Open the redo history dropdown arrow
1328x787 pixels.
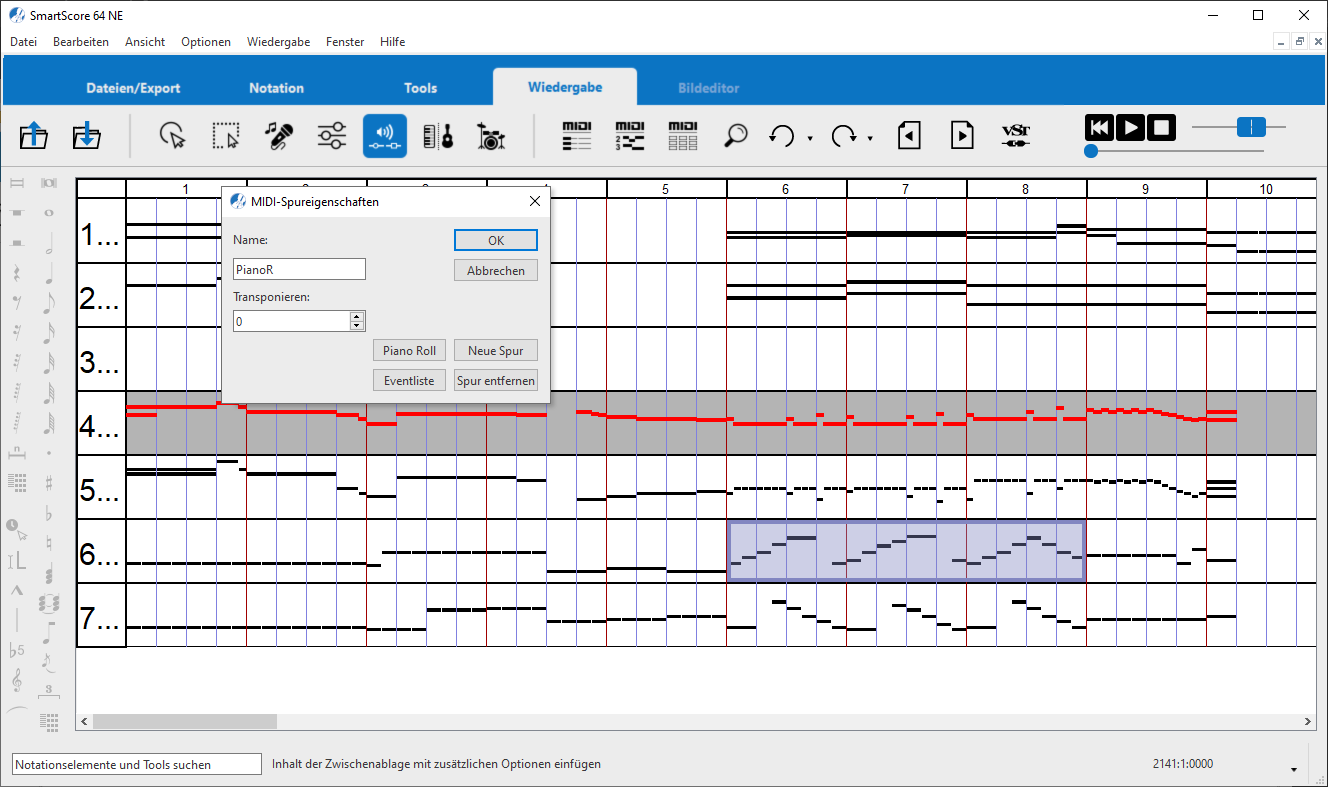pyautogui.click(x=870, y=139)
